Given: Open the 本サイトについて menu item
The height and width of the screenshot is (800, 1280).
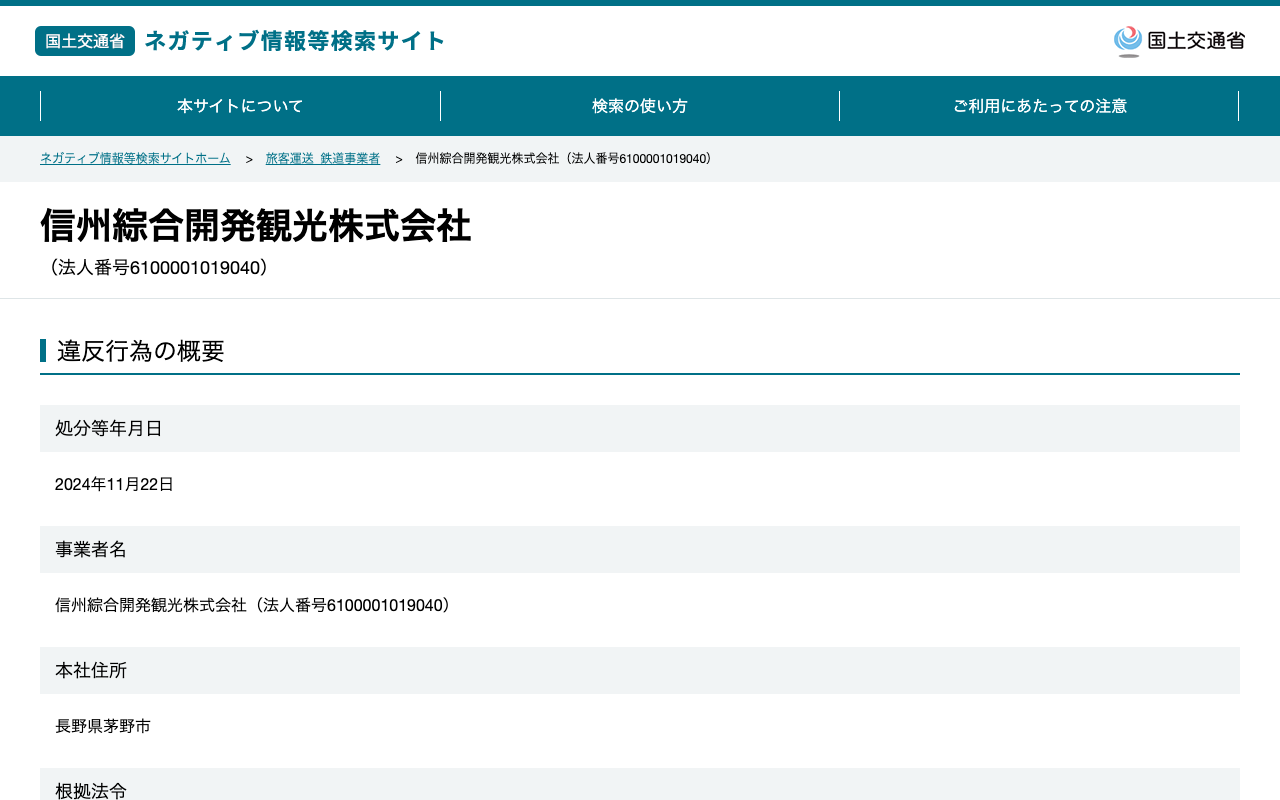Looking at the screenshot, I should 240,106.
